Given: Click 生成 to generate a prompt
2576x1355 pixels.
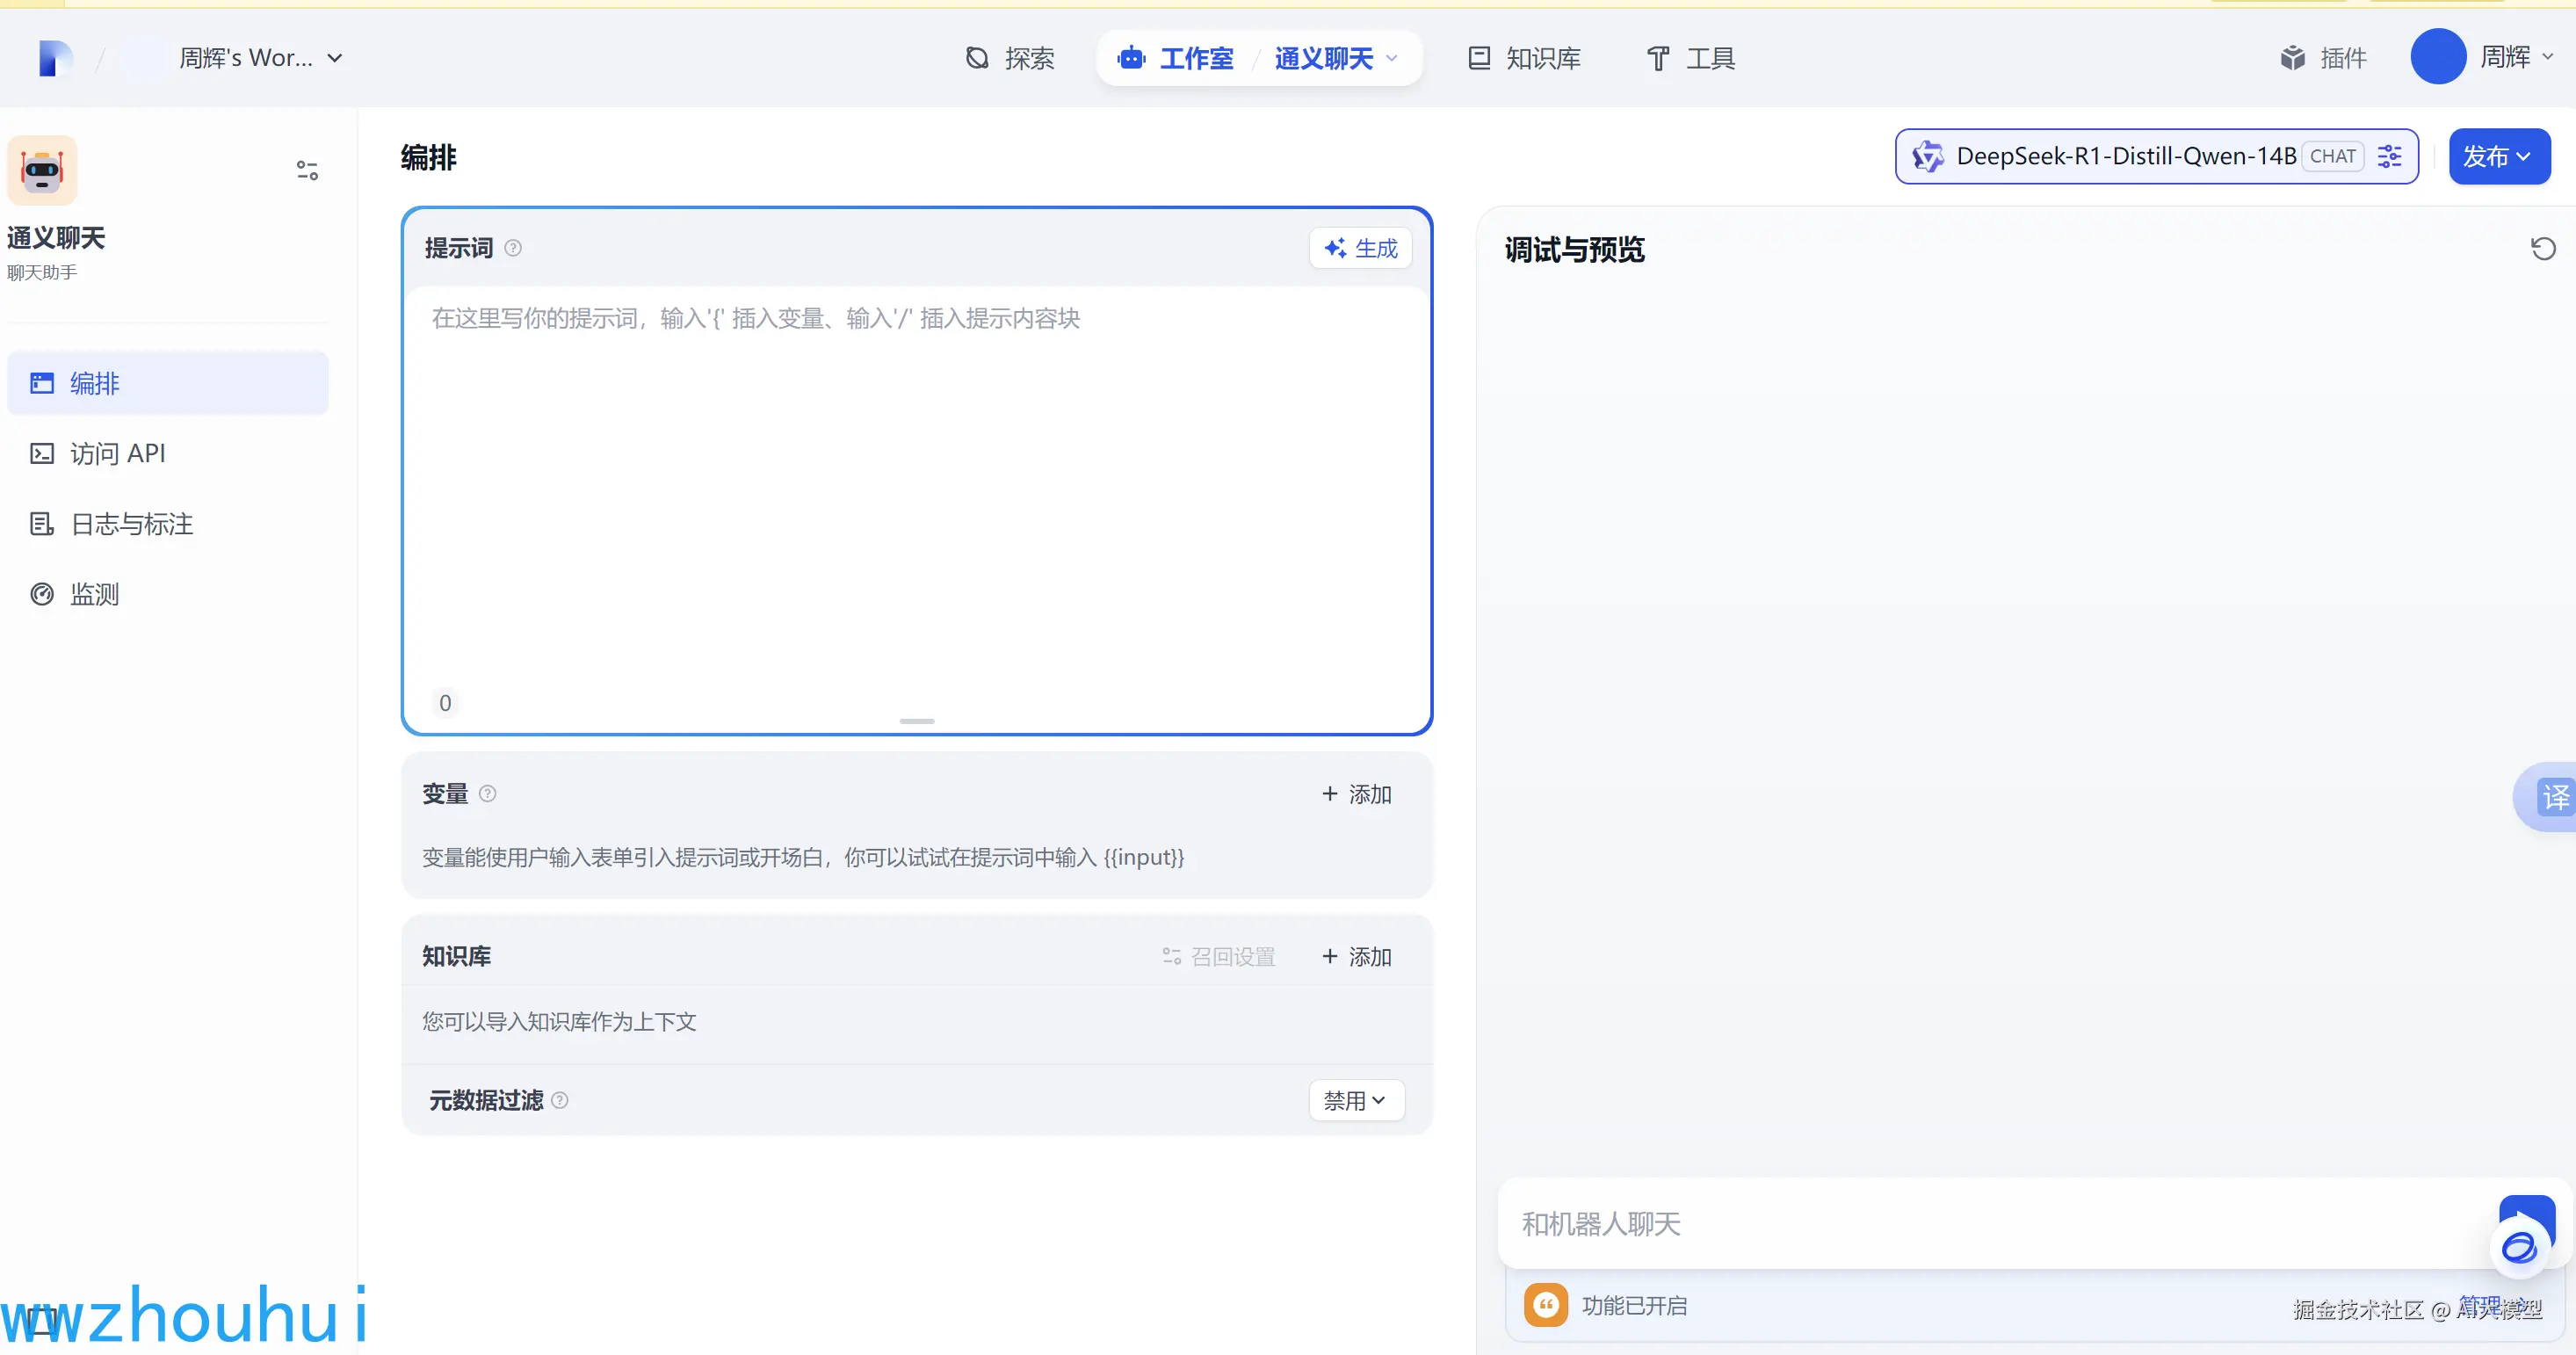Looking at the screenshot, I should tap(1359, 247).
